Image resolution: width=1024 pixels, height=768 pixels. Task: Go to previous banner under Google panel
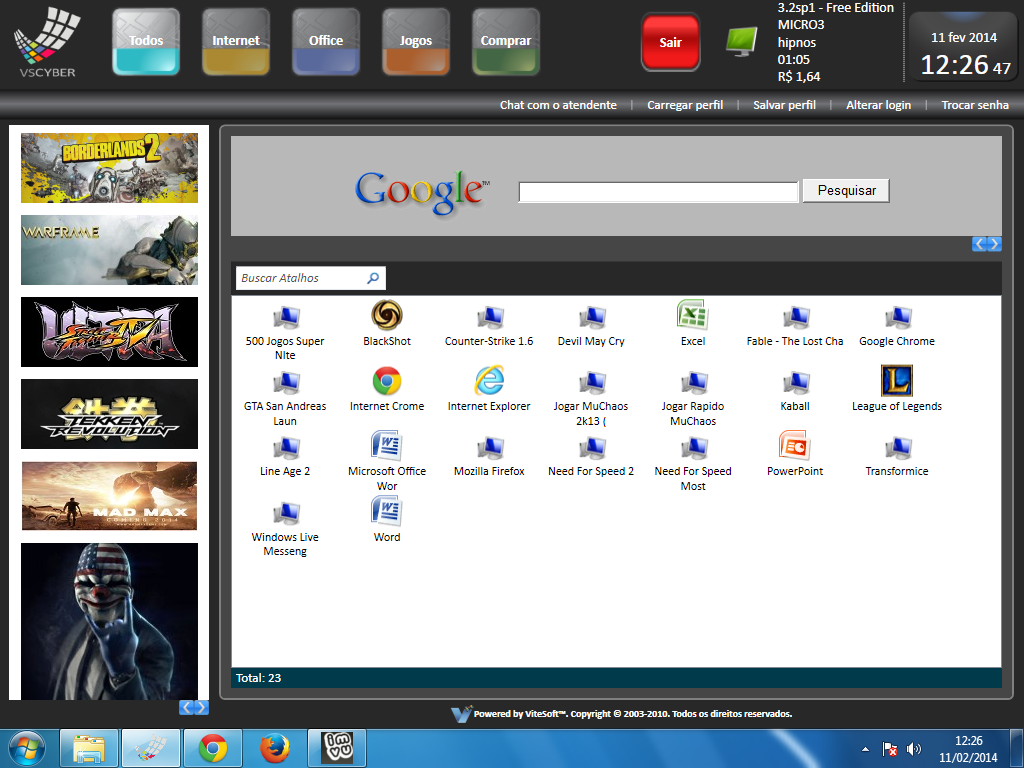pyautogui.click(x=979, y=244)
